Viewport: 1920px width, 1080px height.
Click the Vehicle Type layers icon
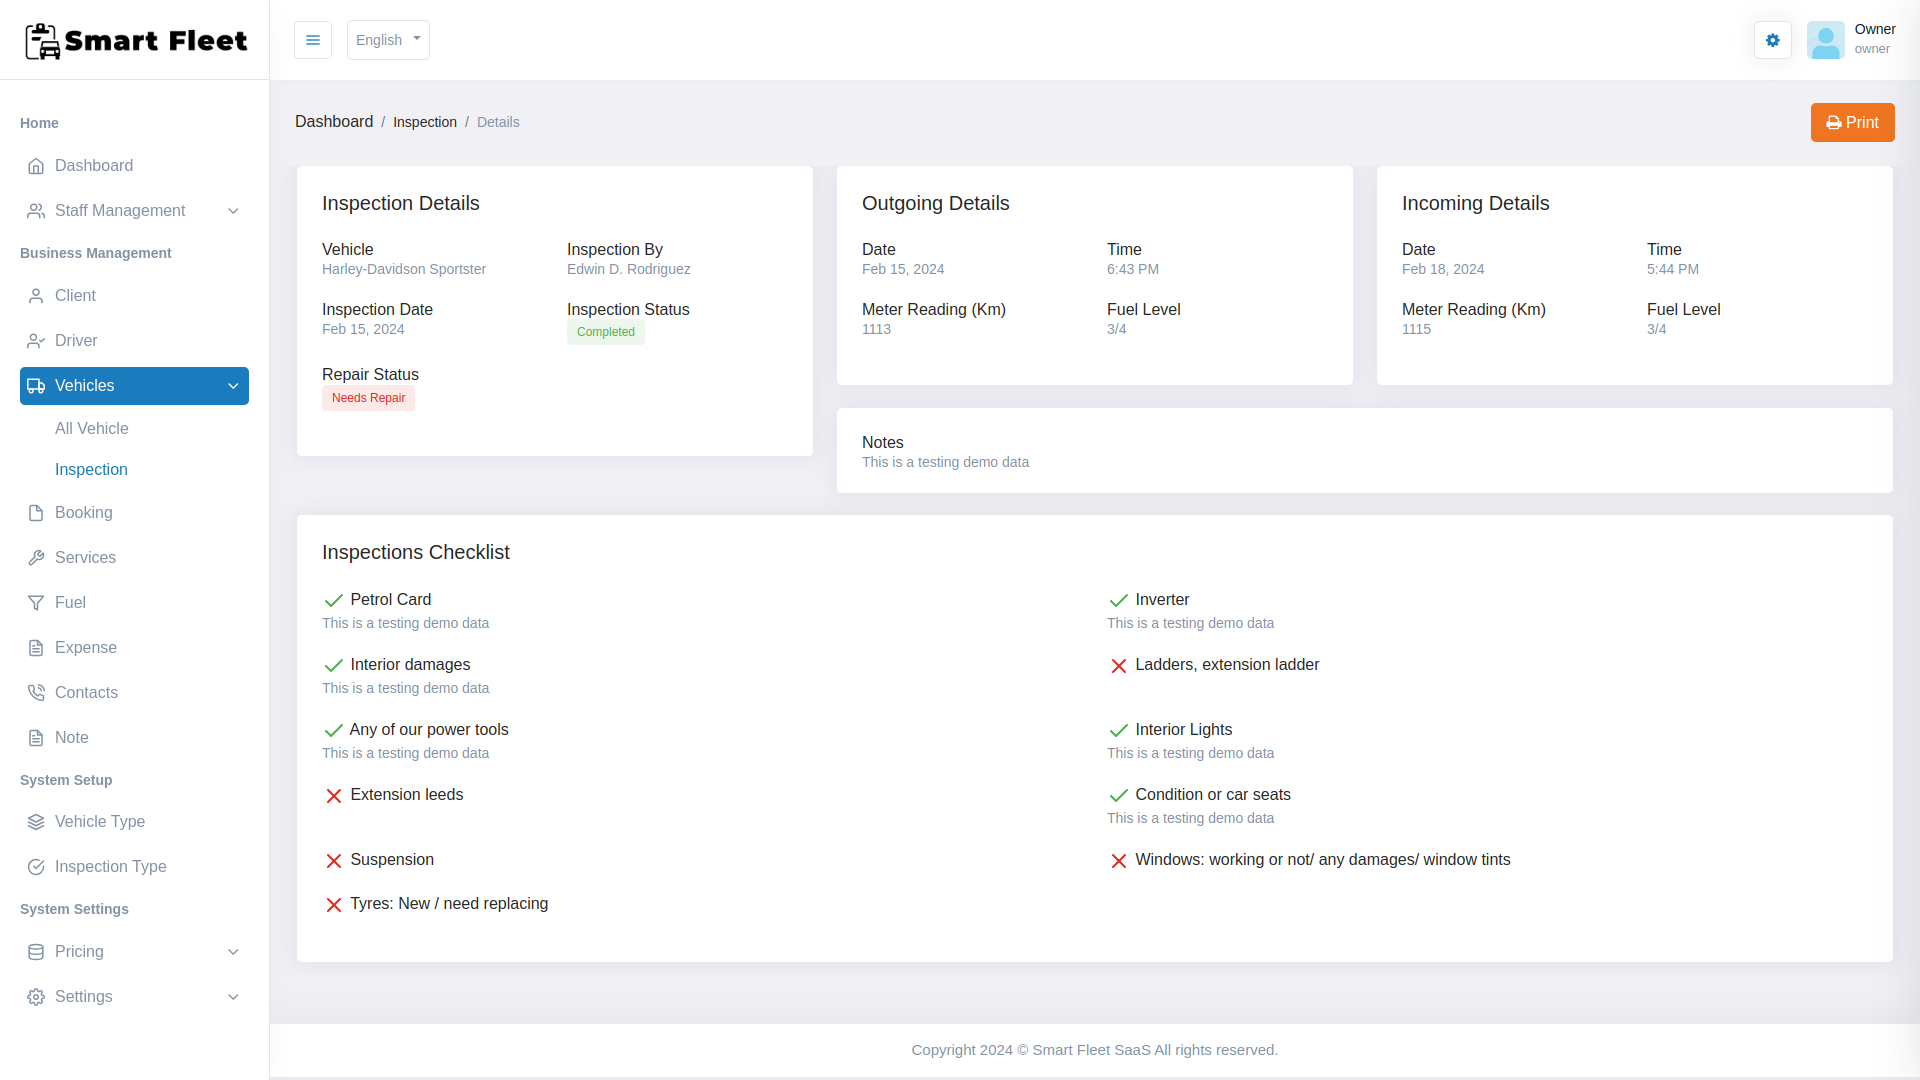tap(36, 822)
